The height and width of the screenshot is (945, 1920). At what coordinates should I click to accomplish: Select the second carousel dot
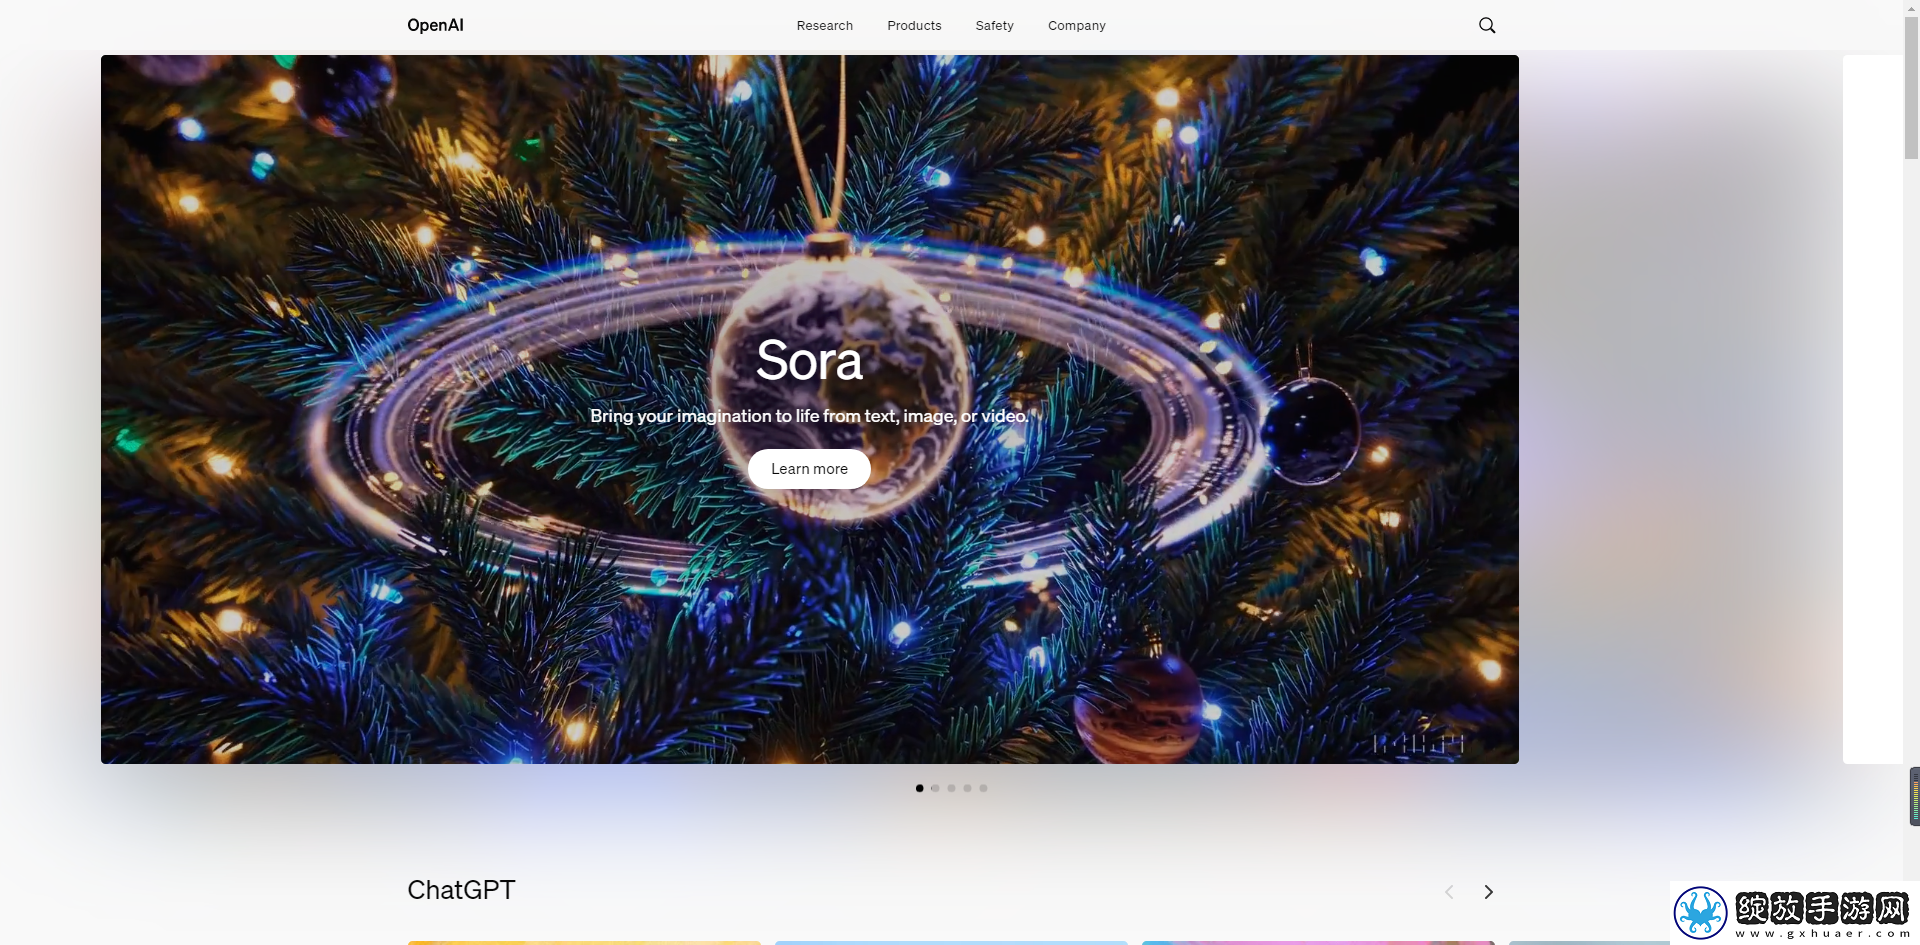[935, 788]
